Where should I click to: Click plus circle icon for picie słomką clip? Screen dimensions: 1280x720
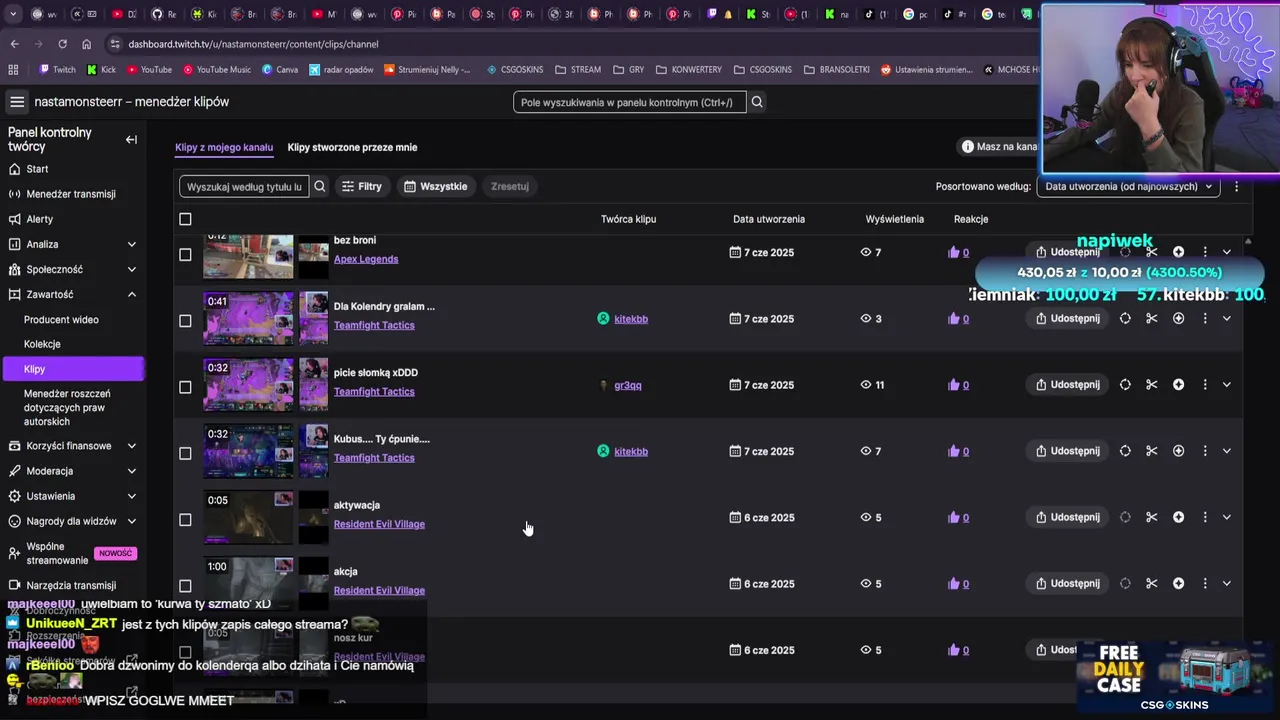1178,385
